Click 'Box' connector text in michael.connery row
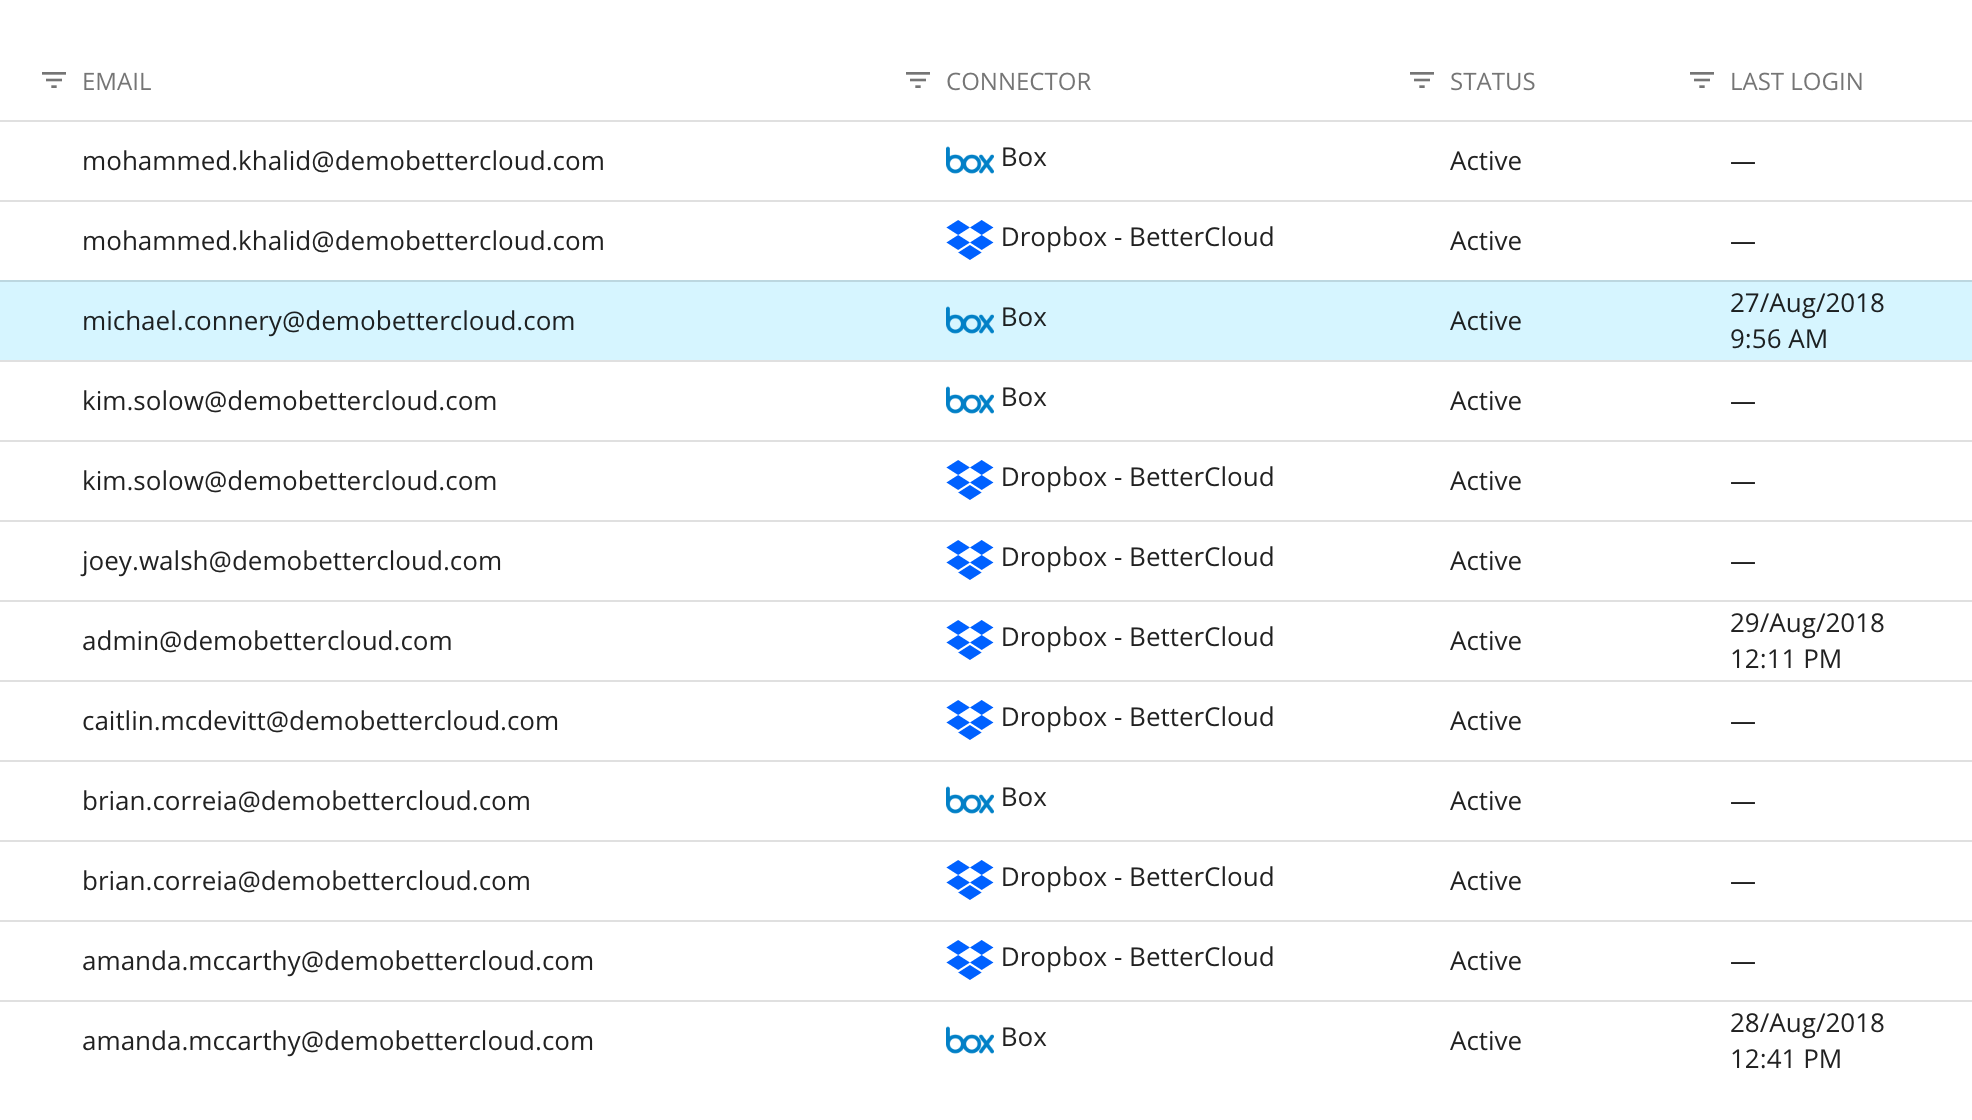Image resolution: width=1972 pixels, height=1120 pixels. [1023, 317]
